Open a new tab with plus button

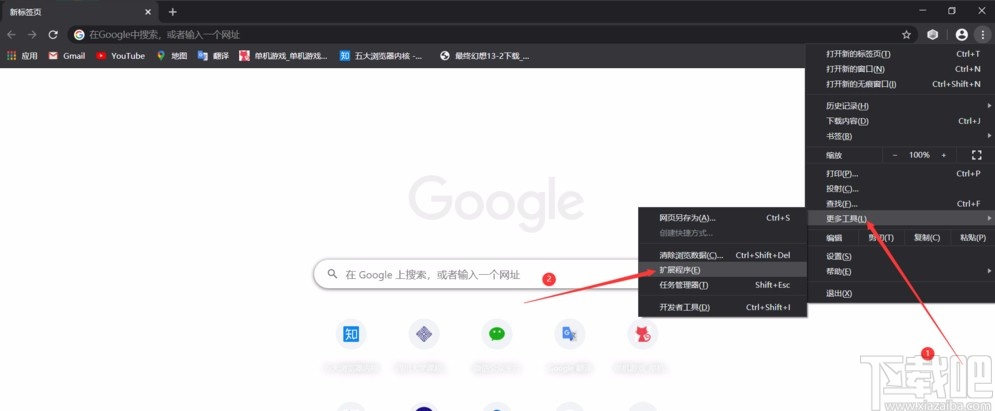click(173, 12)
